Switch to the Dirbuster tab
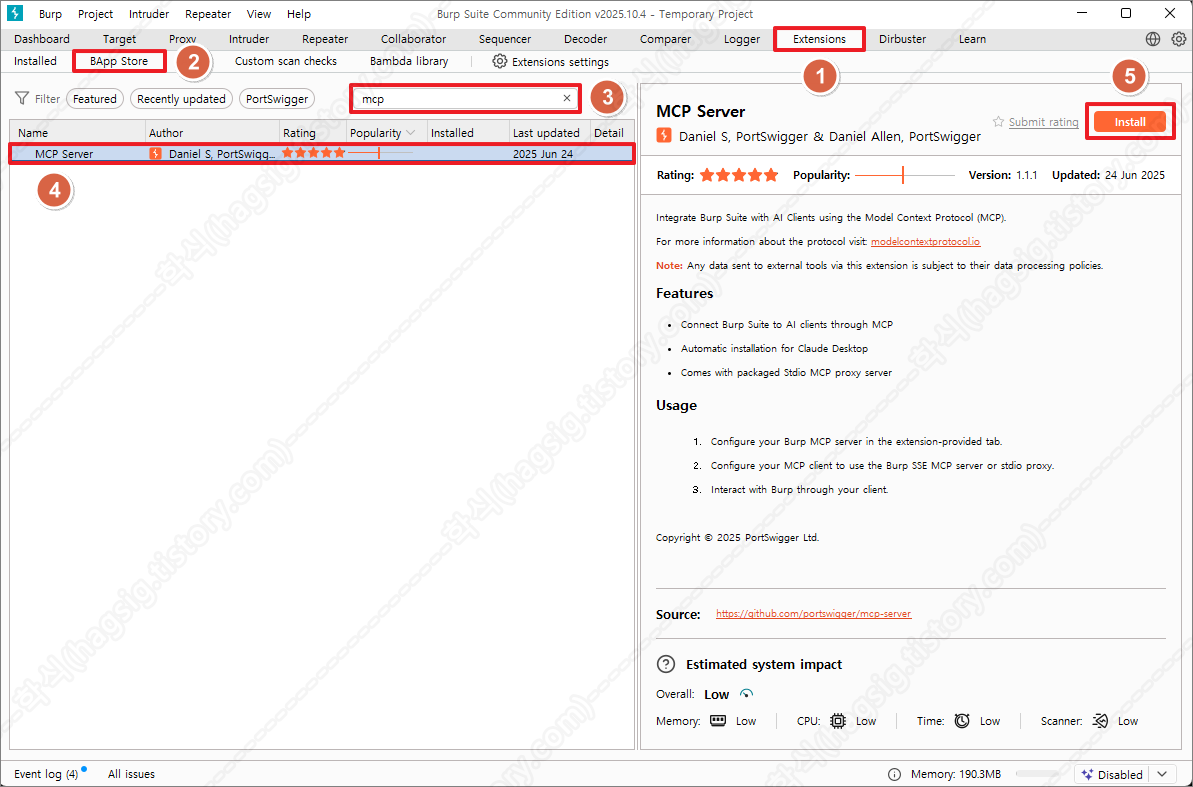The height and width of the screenshot is (787, 1193). pyautogui.click(x=902, y=39)
